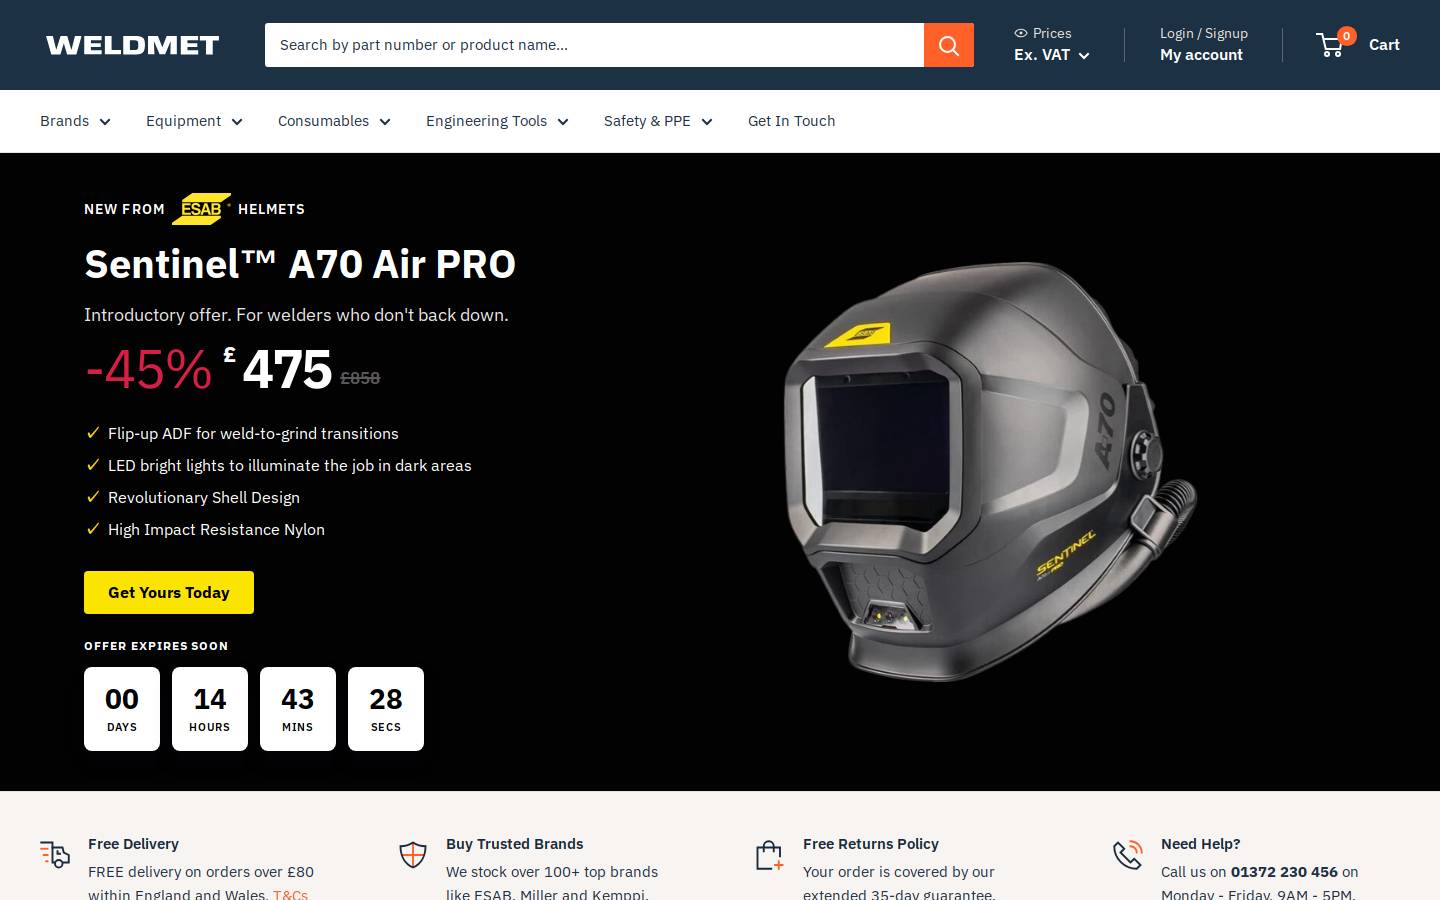Click the MINS countdown box

coord(298,709)
